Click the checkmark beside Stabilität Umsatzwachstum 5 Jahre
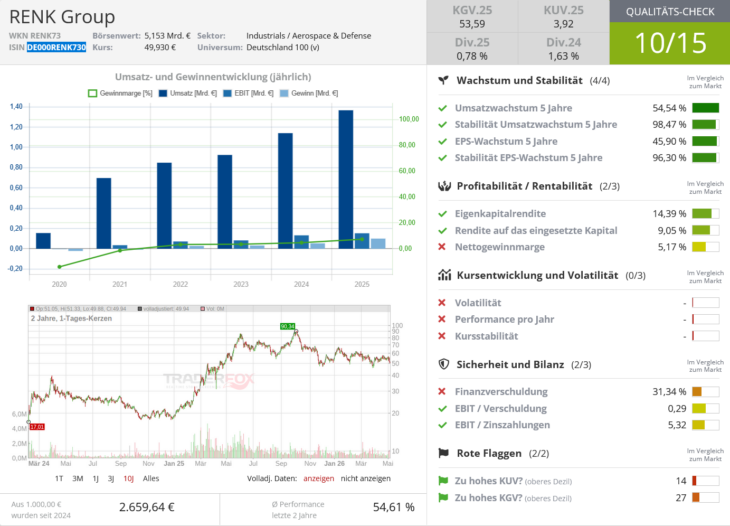This screenshot has height=526, width=730. tap(442, 125)
